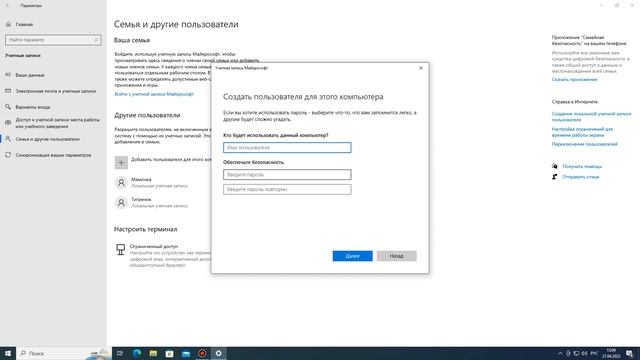
Task: Open screen time limits help link
Action: pos(582,132)
